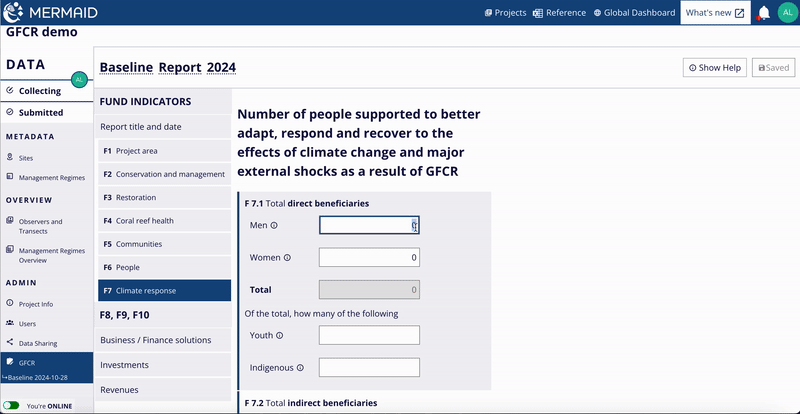Image resolution: width=800 pixels, height=414 pixels.
Task: Select Report title and date section
Action: 164,127
